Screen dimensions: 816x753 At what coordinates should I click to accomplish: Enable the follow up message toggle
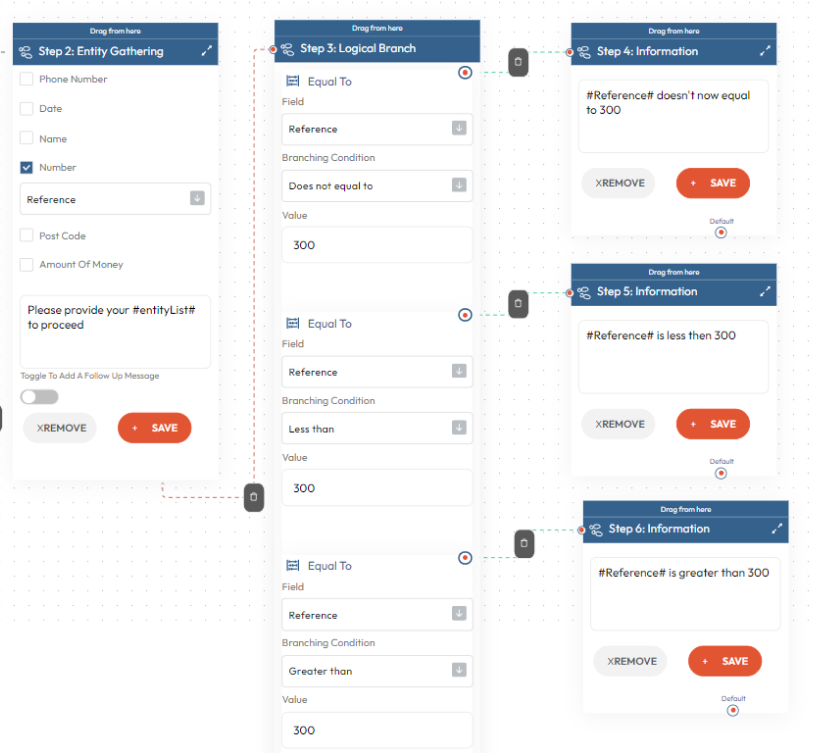40,397
